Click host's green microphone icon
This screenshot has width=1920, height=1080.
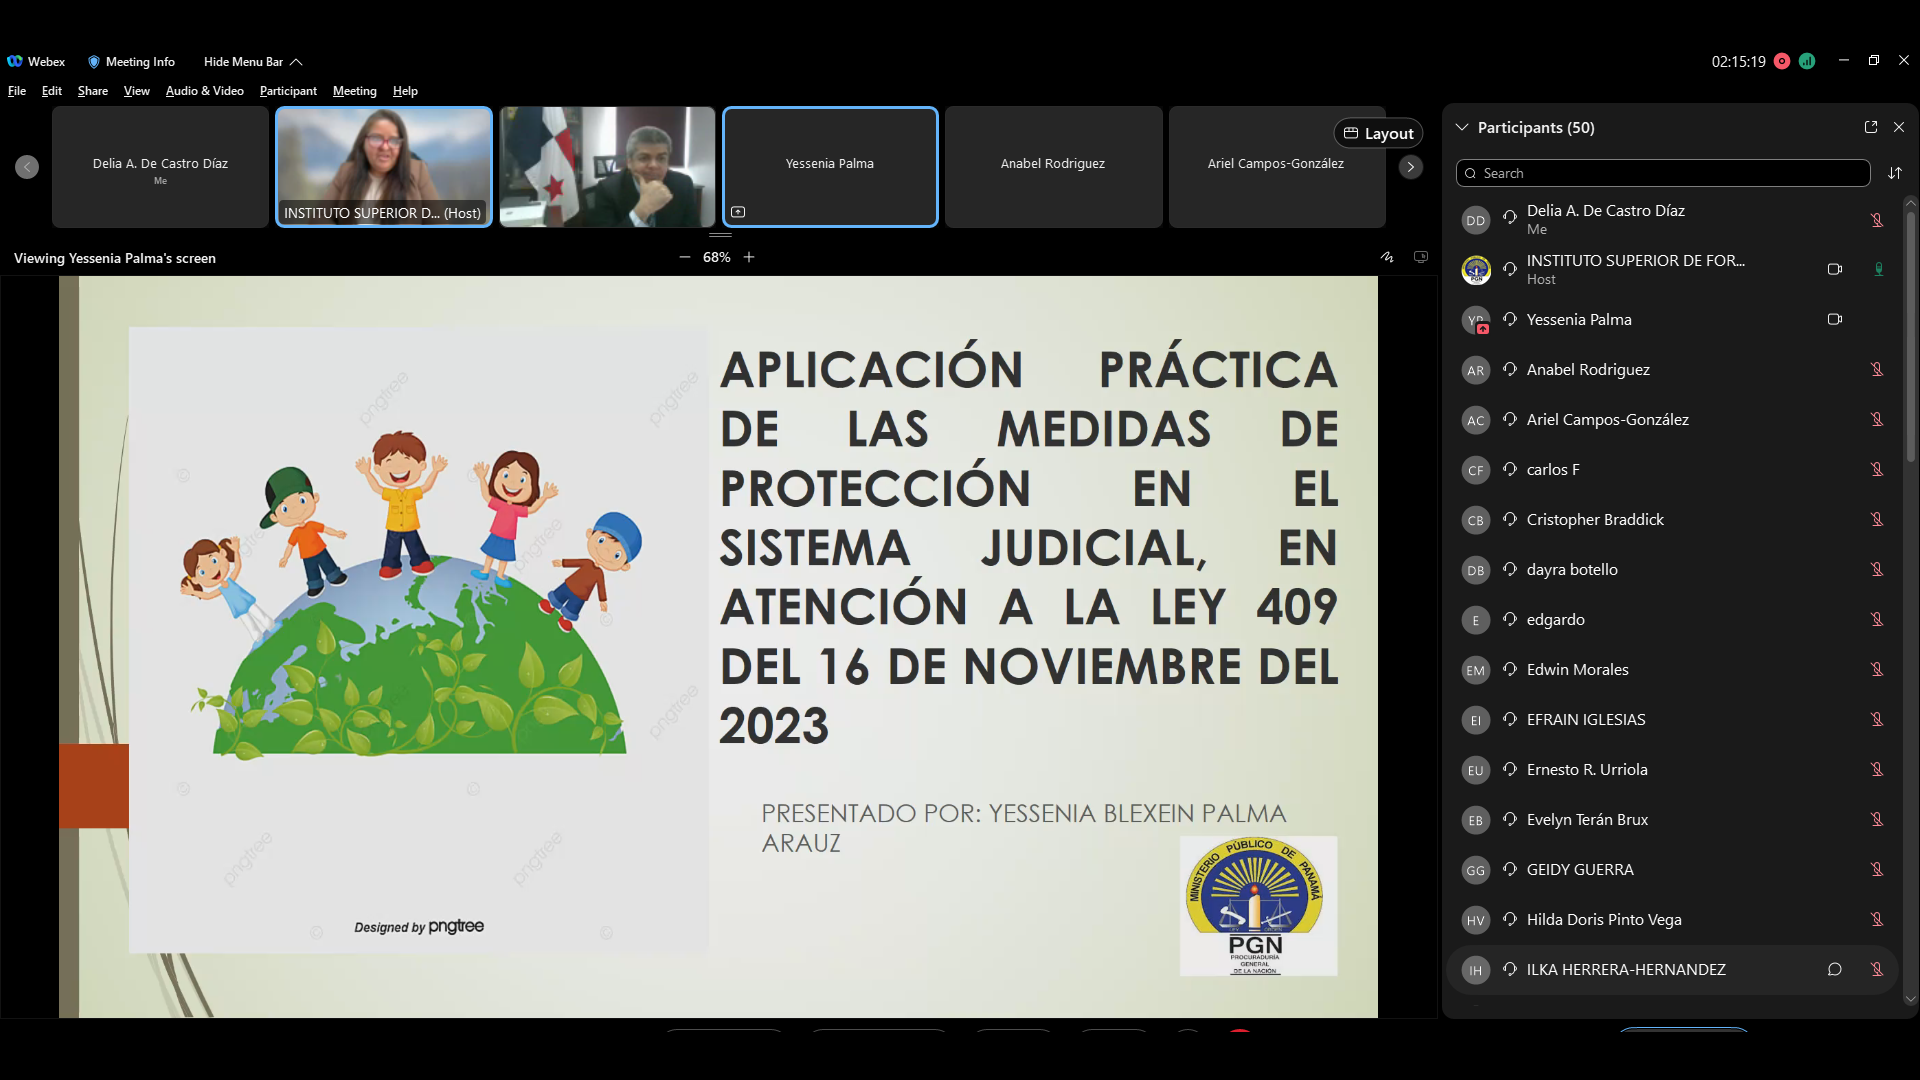[x=1878, y=269]
